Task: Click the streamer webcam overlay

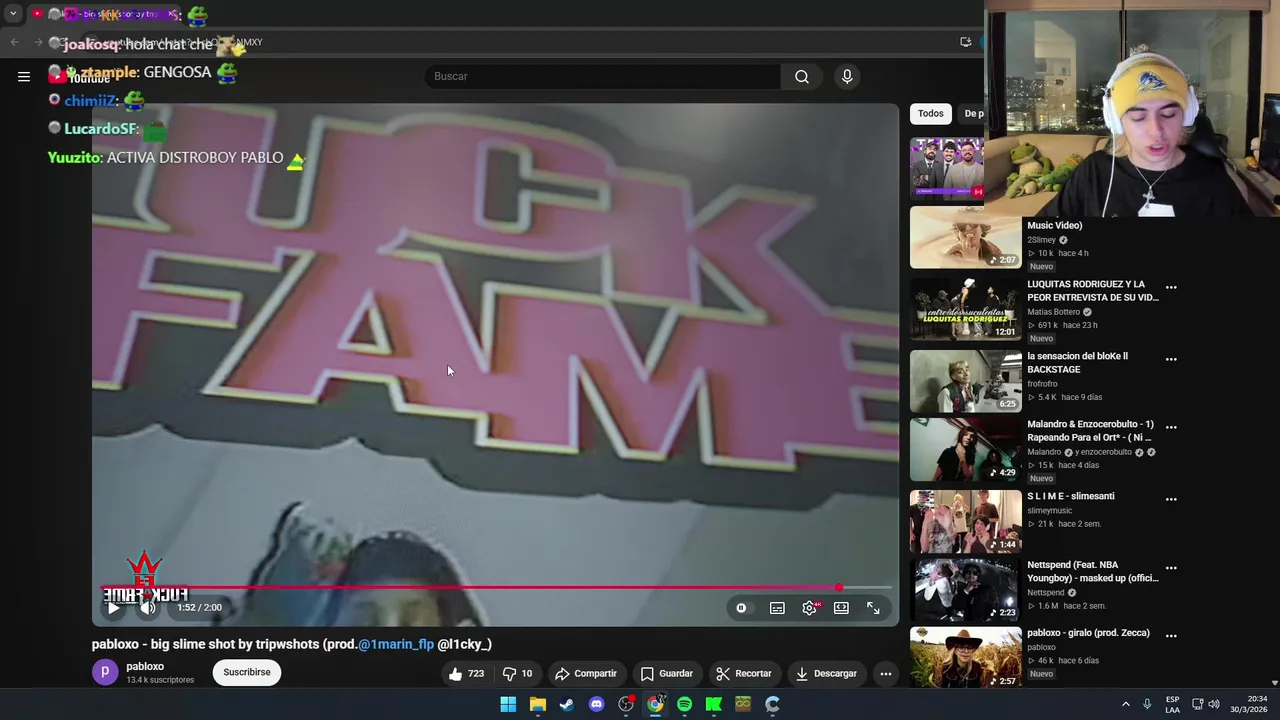Action: [x=1132, y=108]
